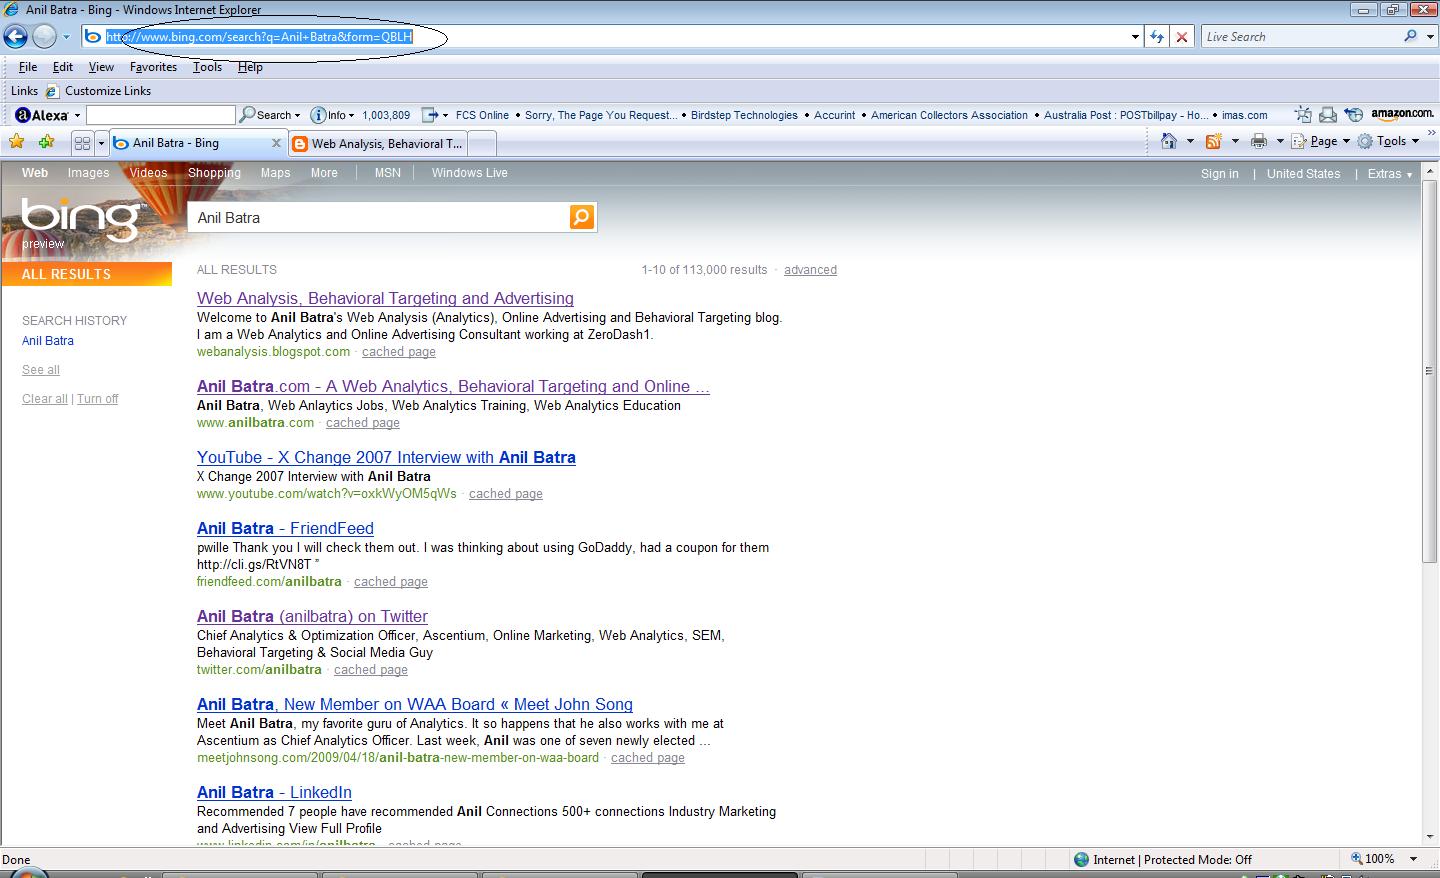Stop loading with the red X button

pos(1182,37)
